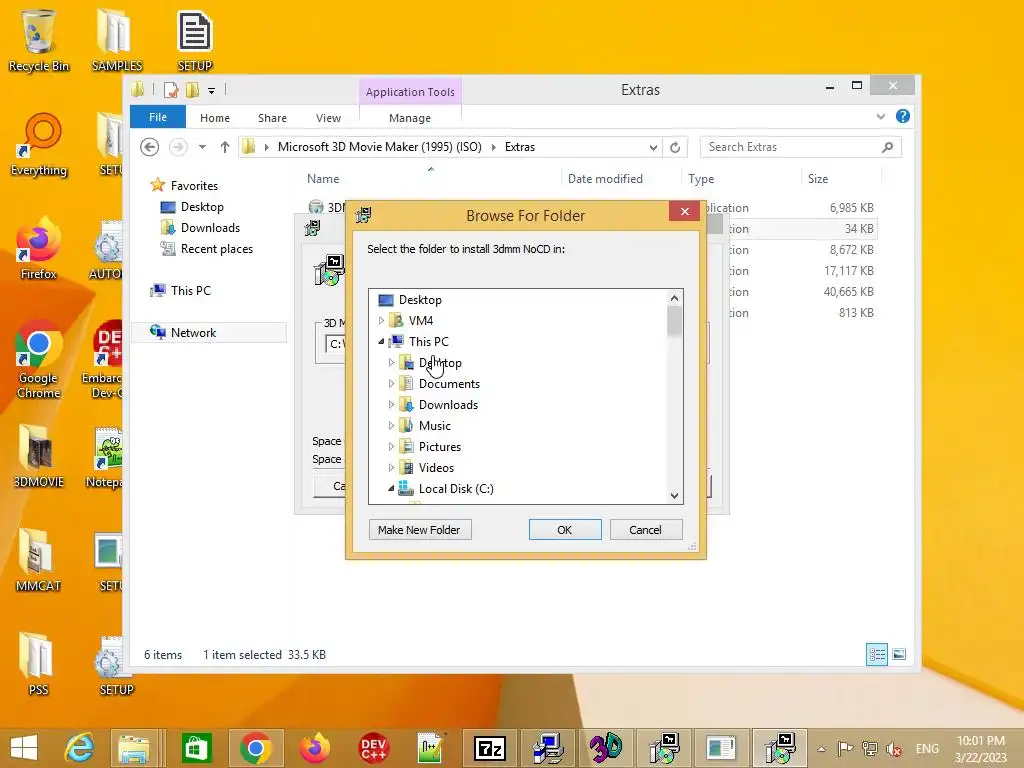
Task: Open the Share ribbon tab
Action: [x=272, y=118]
